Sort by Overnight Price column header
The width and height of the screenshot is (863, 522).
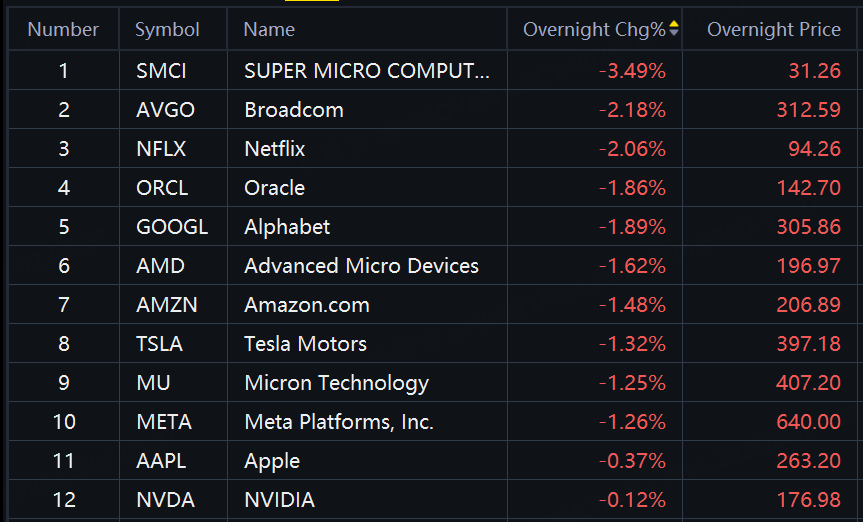coord(773,30)
